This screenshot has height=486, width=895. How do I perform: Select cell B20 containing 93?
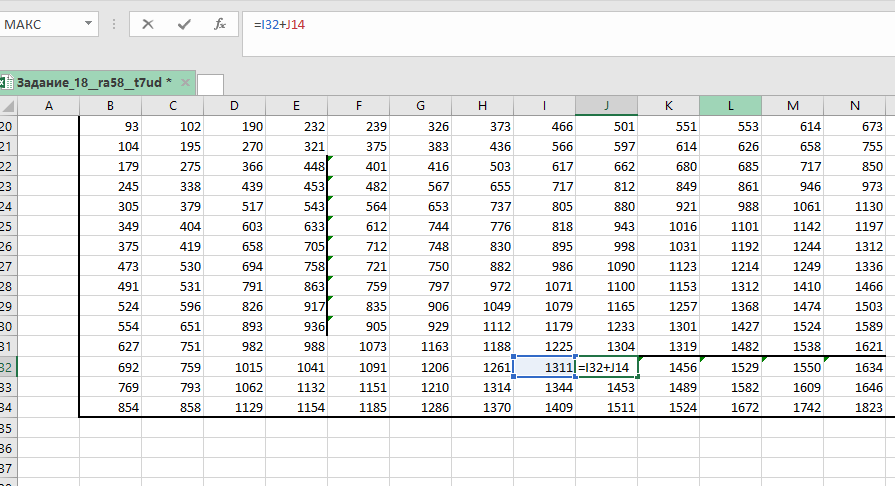tap(110, 127)
